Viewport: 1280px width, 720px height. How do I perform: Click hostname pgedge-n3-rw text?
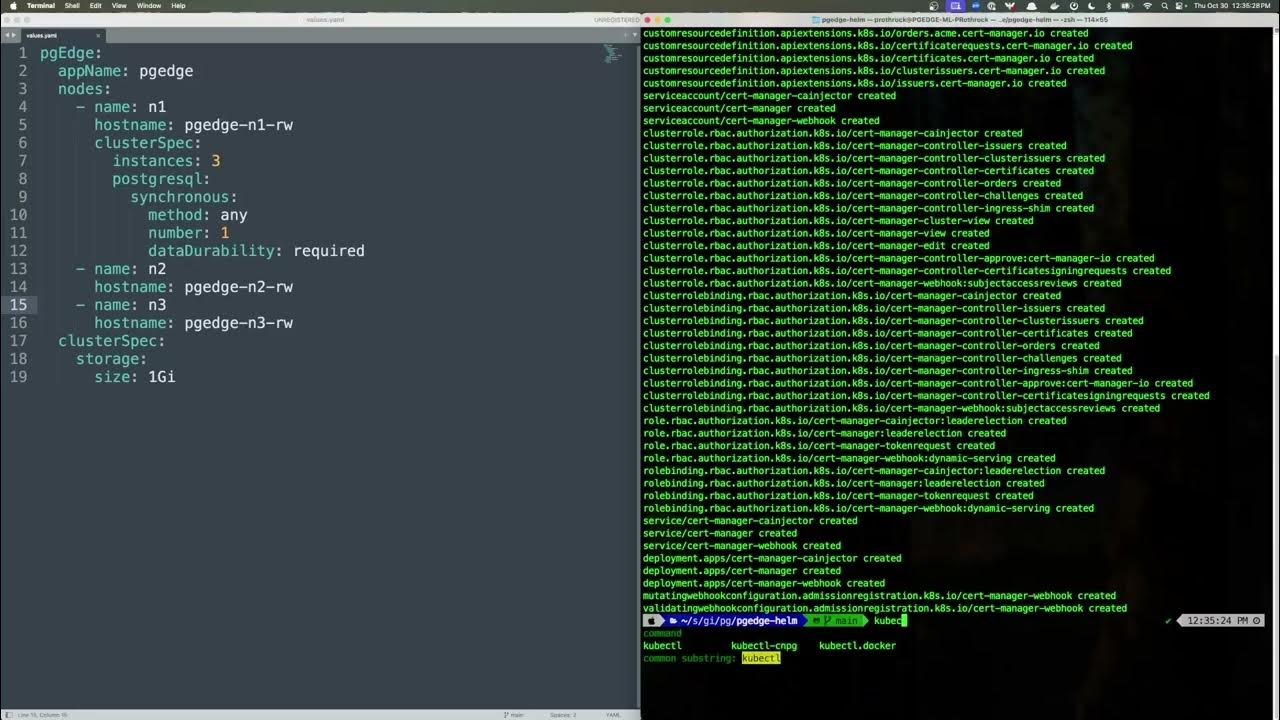(x=238, y=323)
